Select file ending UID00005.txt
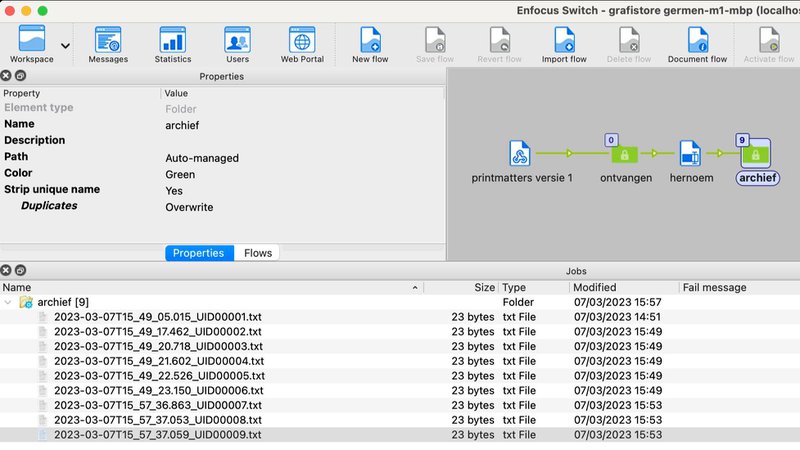This screenshot has width=800, height=450. 158,376
